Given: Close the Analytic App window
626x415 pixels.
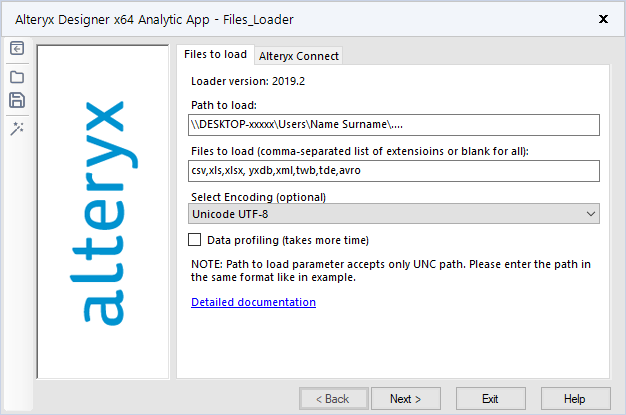Looking at the screenshot, I should [603, 19].
